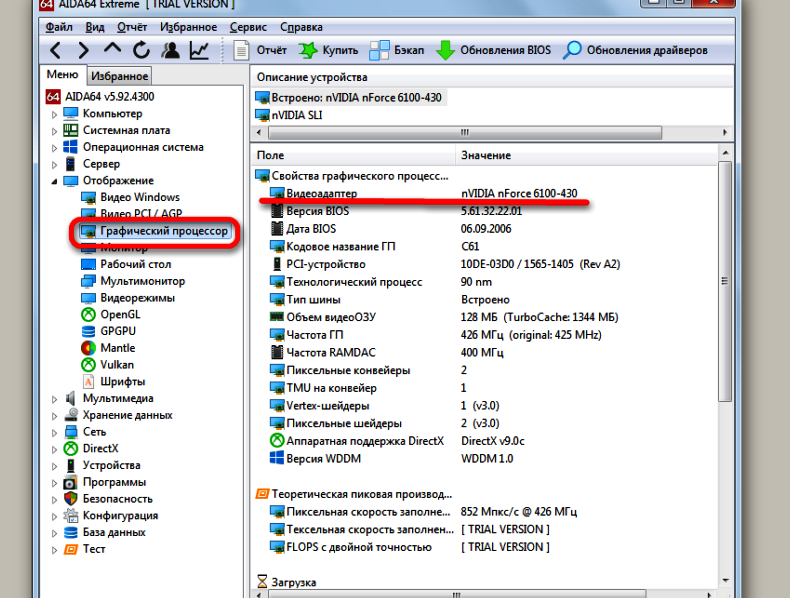Click the Шрифты fonts icon
This screenshot has height=598, width=790.
tap(88, 381)
